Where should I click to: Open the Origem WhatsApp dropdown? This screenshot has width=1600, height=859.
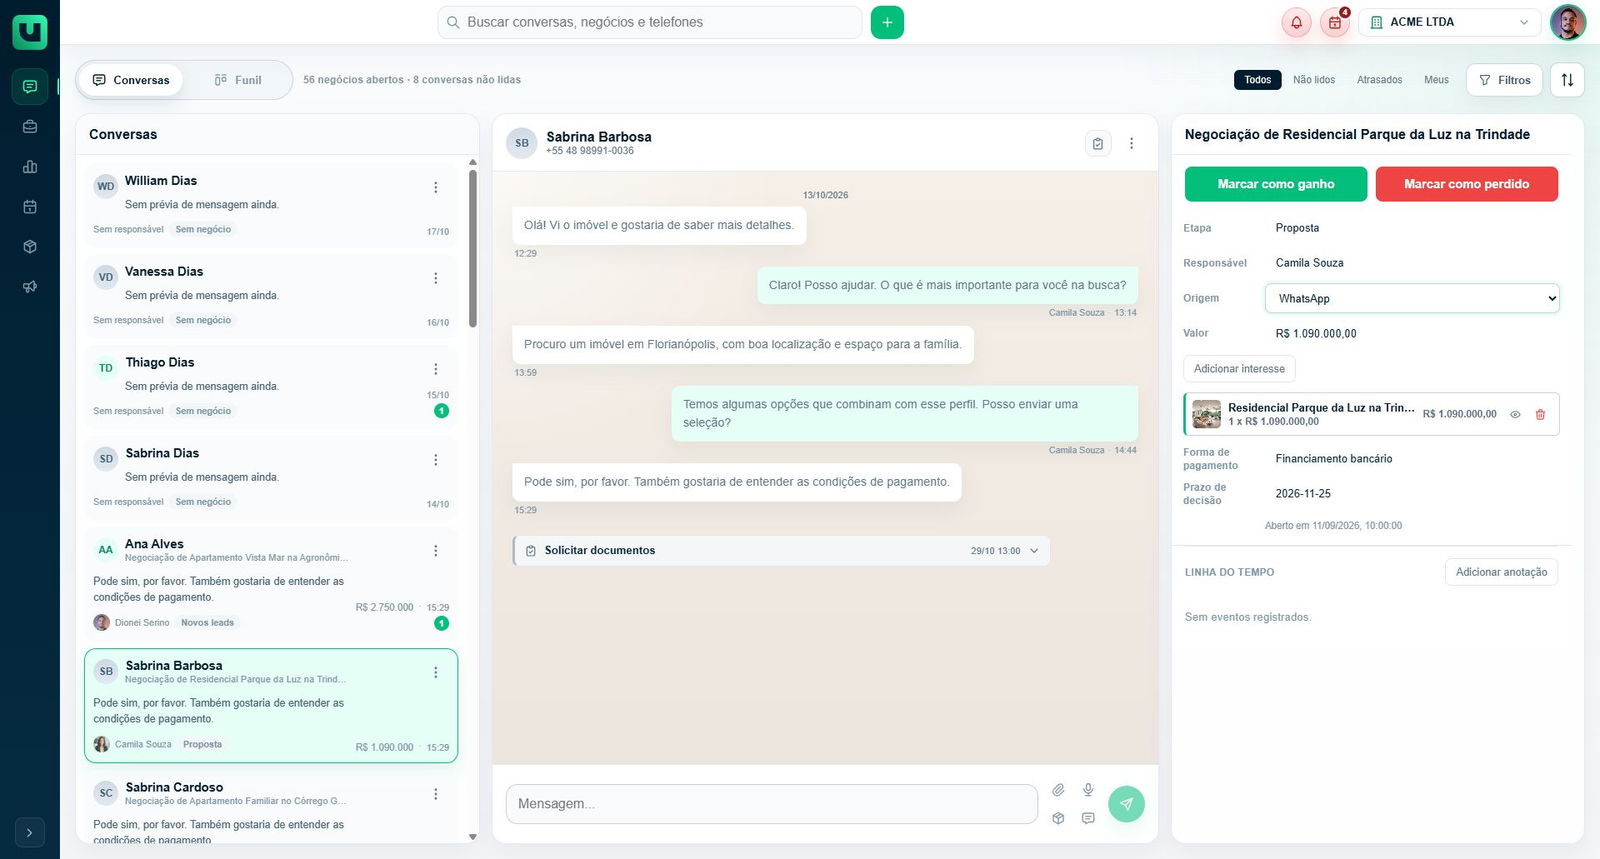[x=1412, y=298]
